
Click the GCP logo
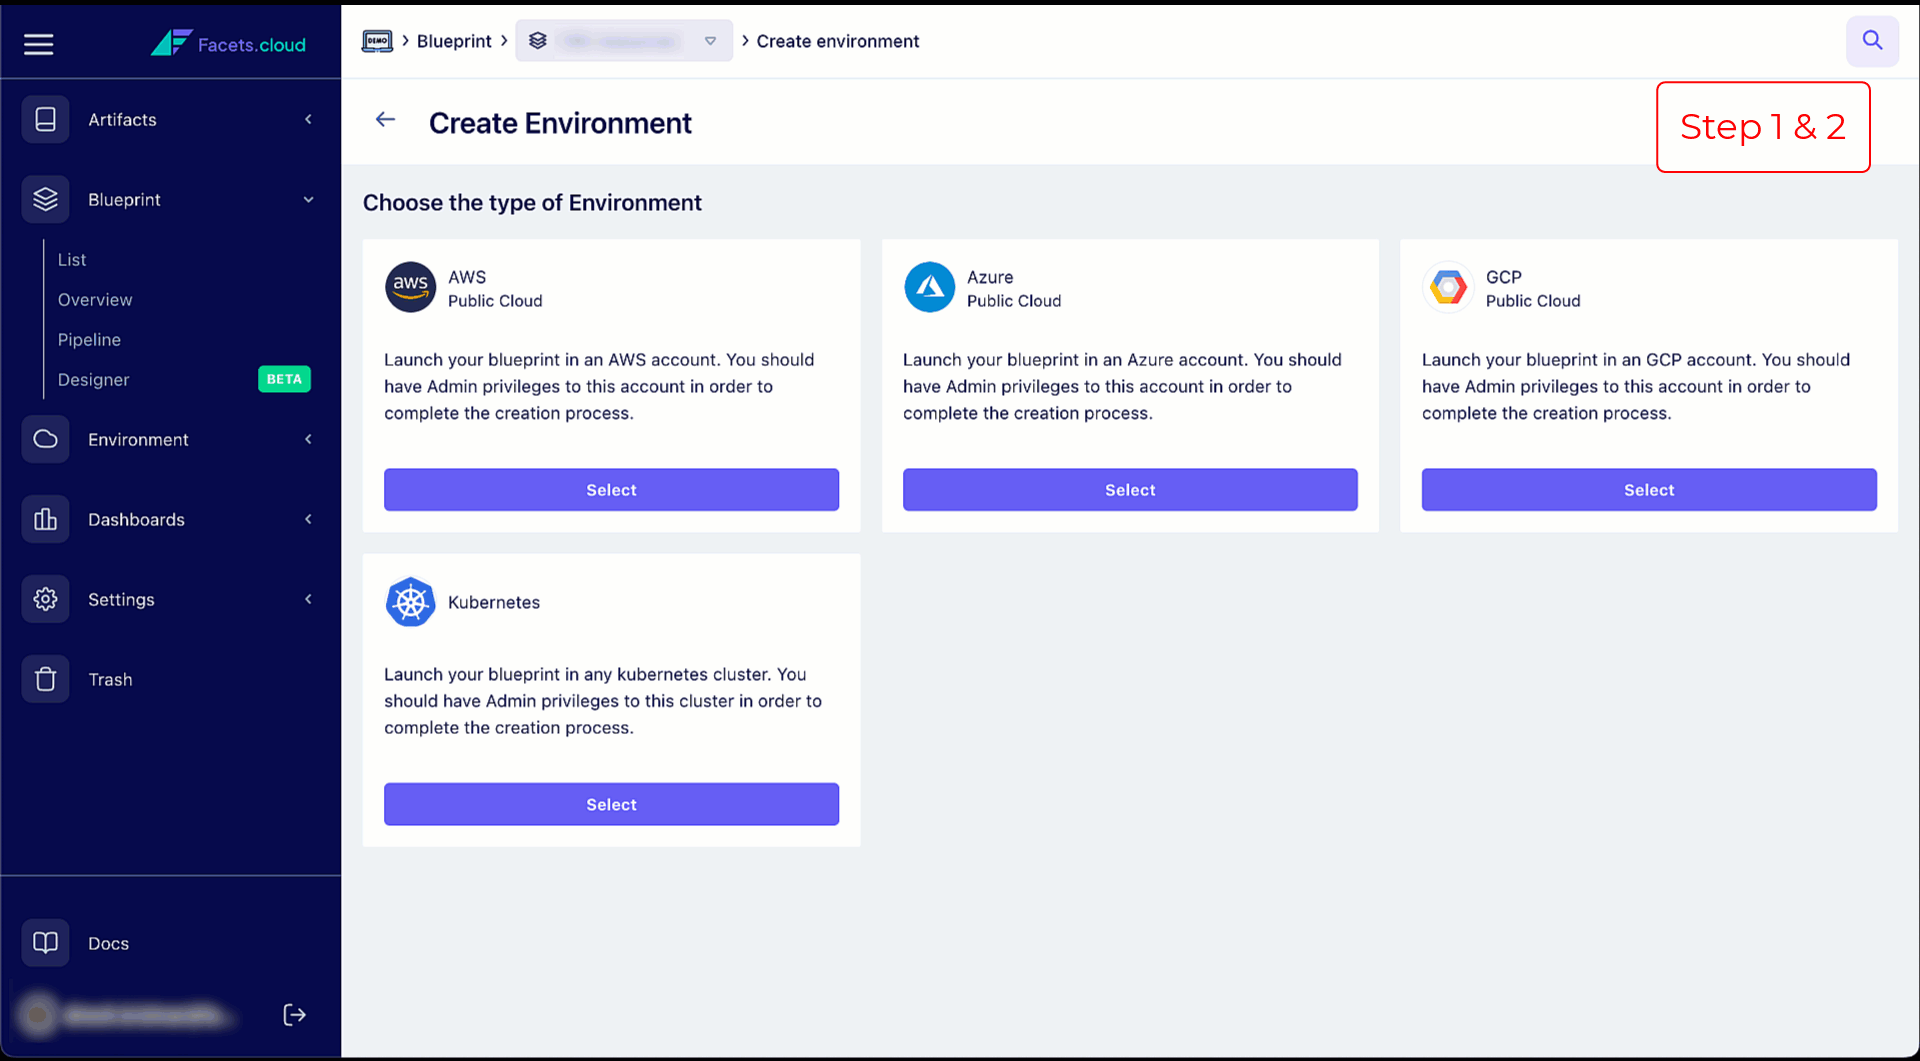(1448, 287)
